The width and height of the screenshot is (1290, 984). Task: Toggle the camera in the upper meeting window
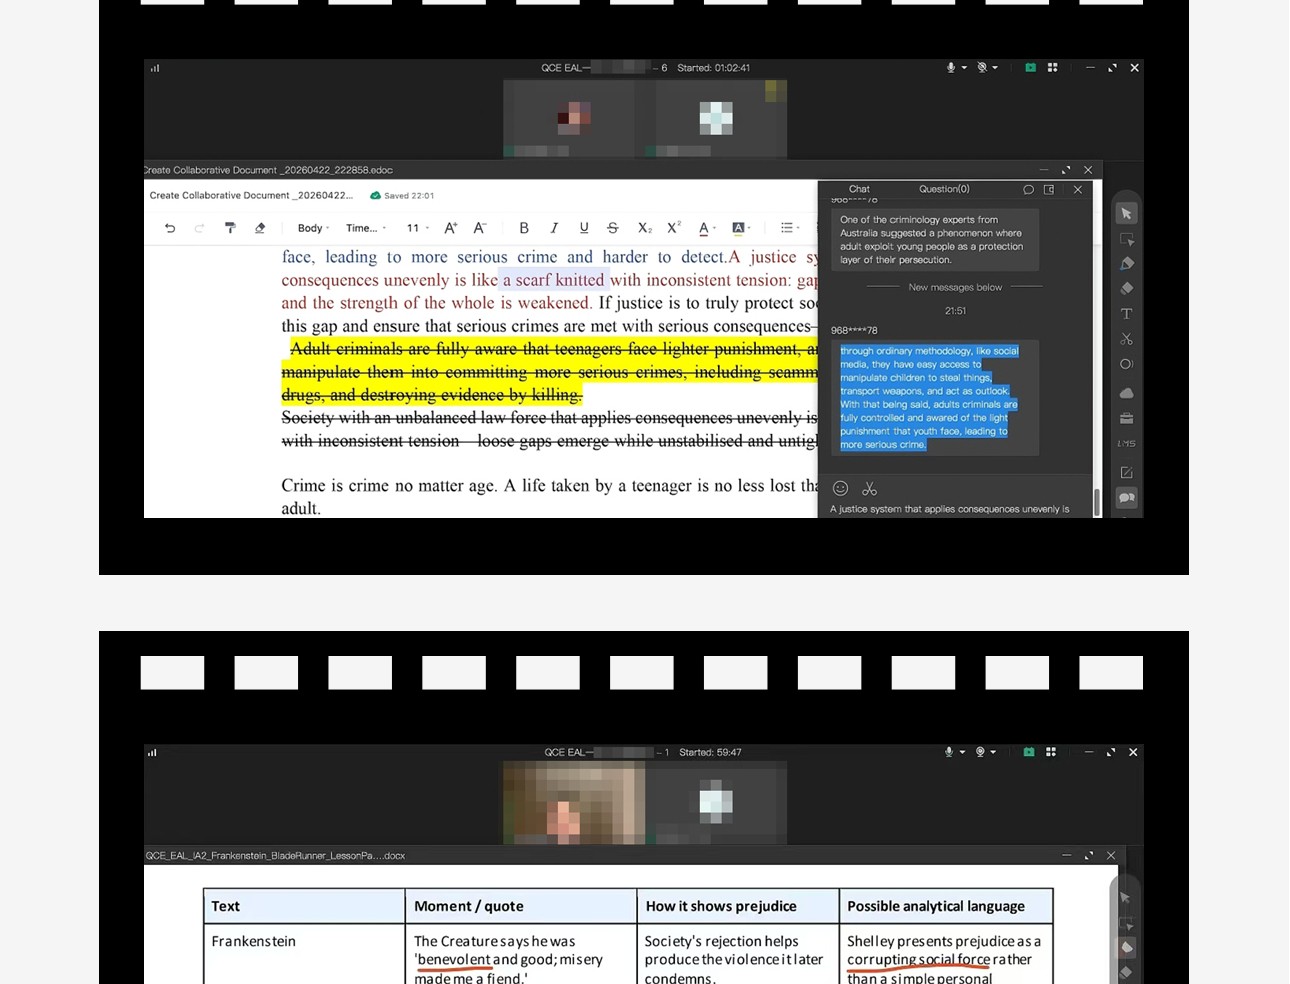pyautogui.click(x=982, y=68)
